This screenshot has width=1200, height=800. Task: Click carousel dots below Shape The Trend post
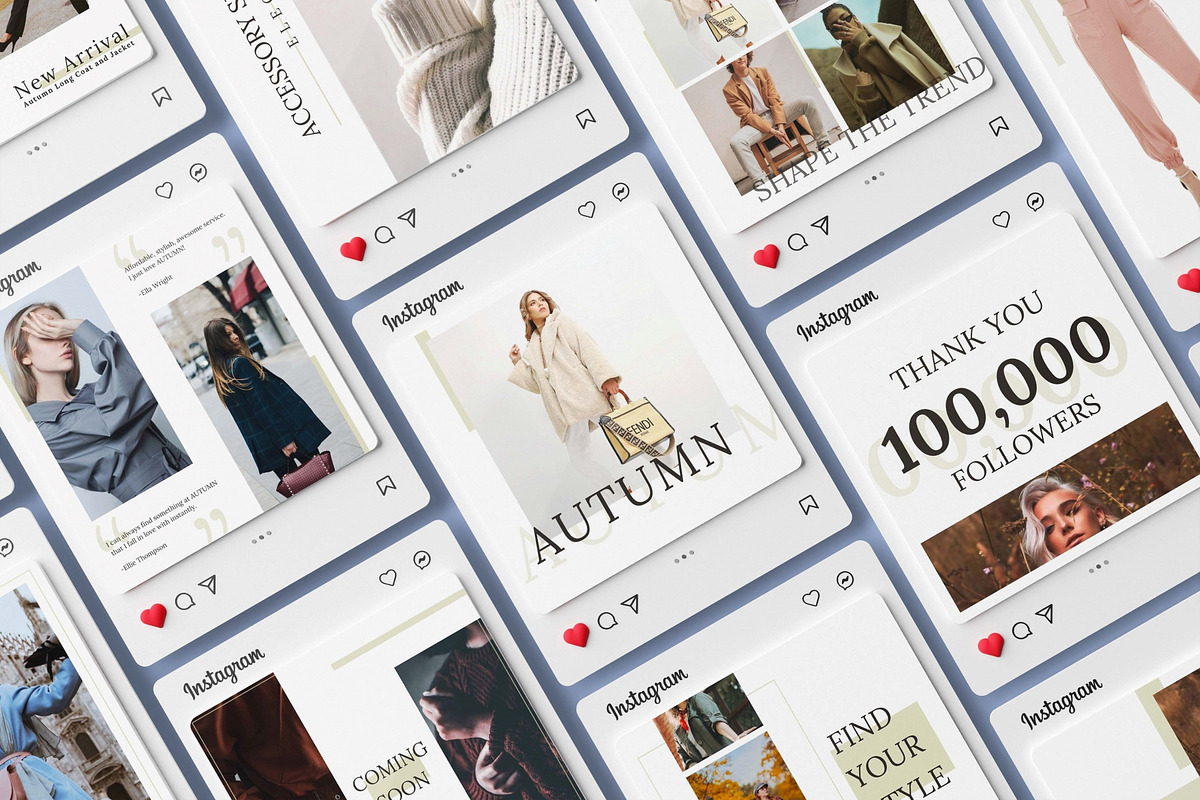874,177
